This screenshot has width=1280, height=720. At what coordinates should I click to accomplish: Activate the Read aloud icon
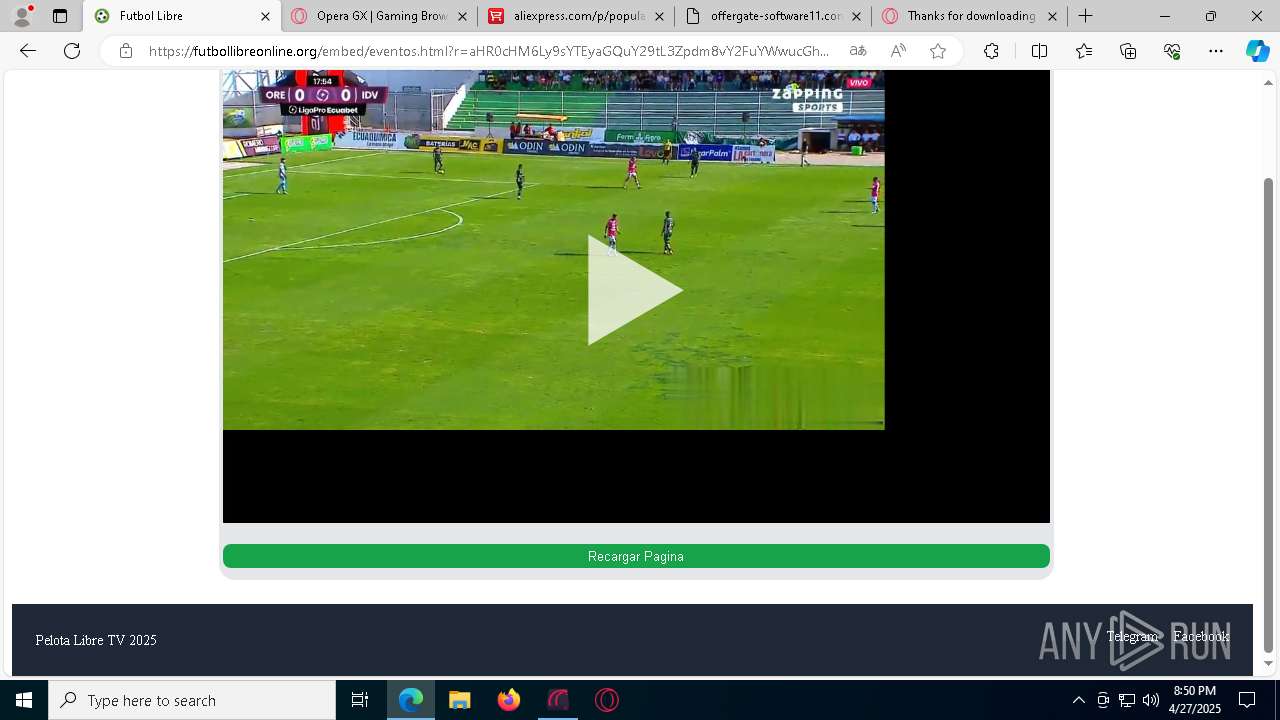pos(898,51)
